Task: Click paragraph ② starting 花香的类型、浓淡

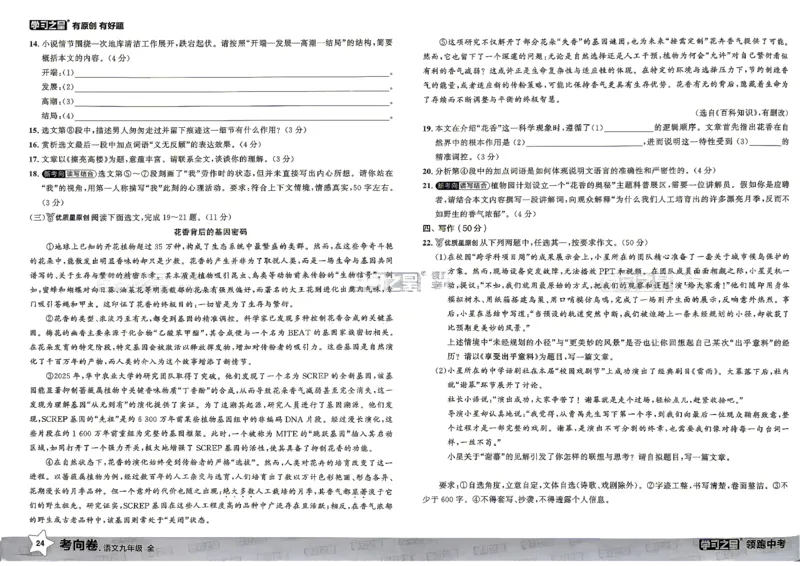Action: [211, 340]
